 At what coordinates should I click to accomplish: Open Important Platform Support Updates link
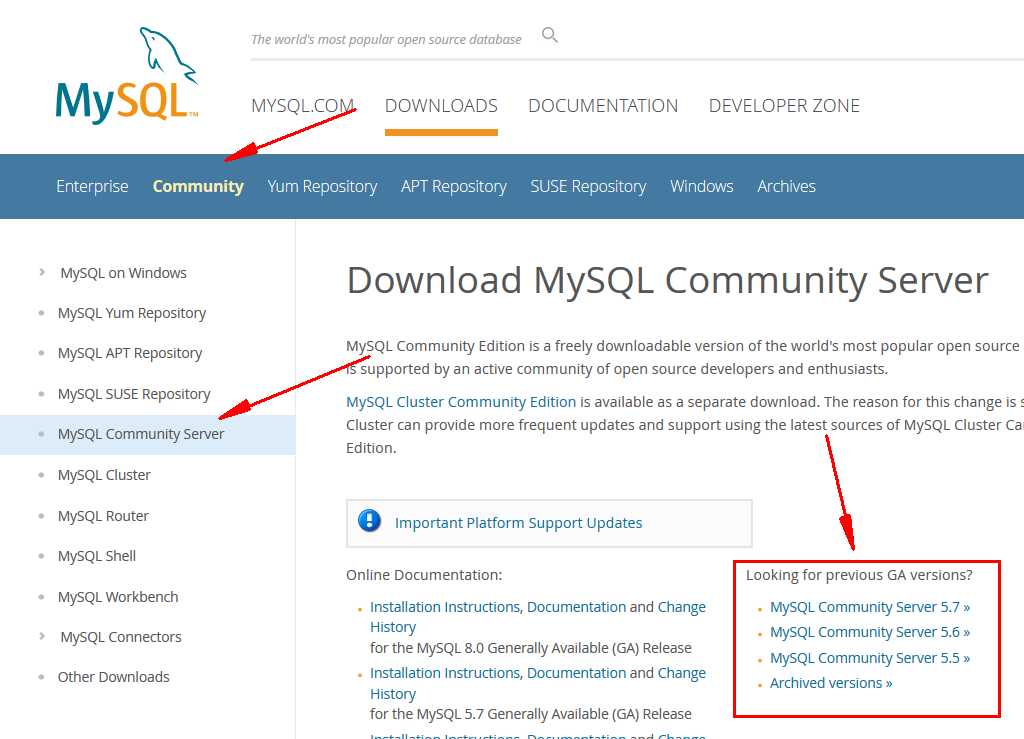pos(519,523)
